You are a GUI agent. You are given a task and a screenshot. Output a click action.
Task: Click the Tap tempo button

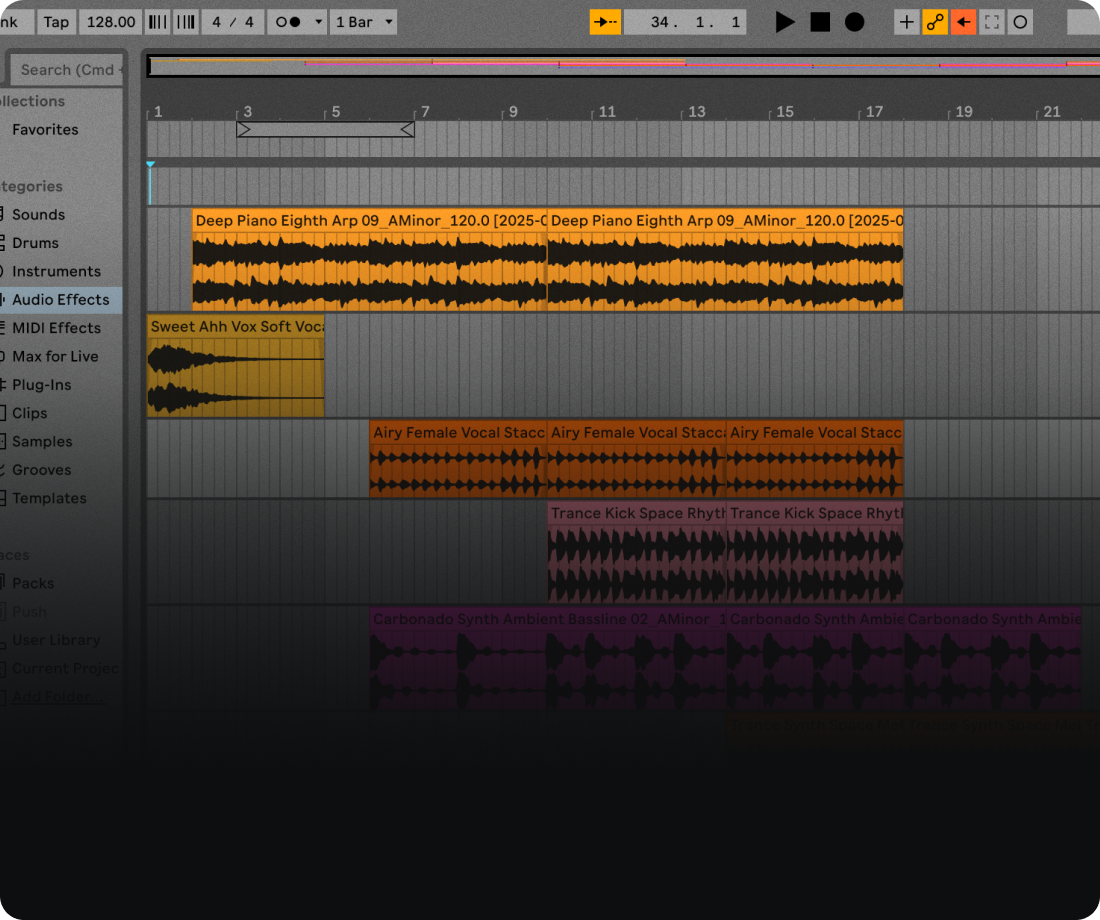pyautogui.click(x=56, y=21)
